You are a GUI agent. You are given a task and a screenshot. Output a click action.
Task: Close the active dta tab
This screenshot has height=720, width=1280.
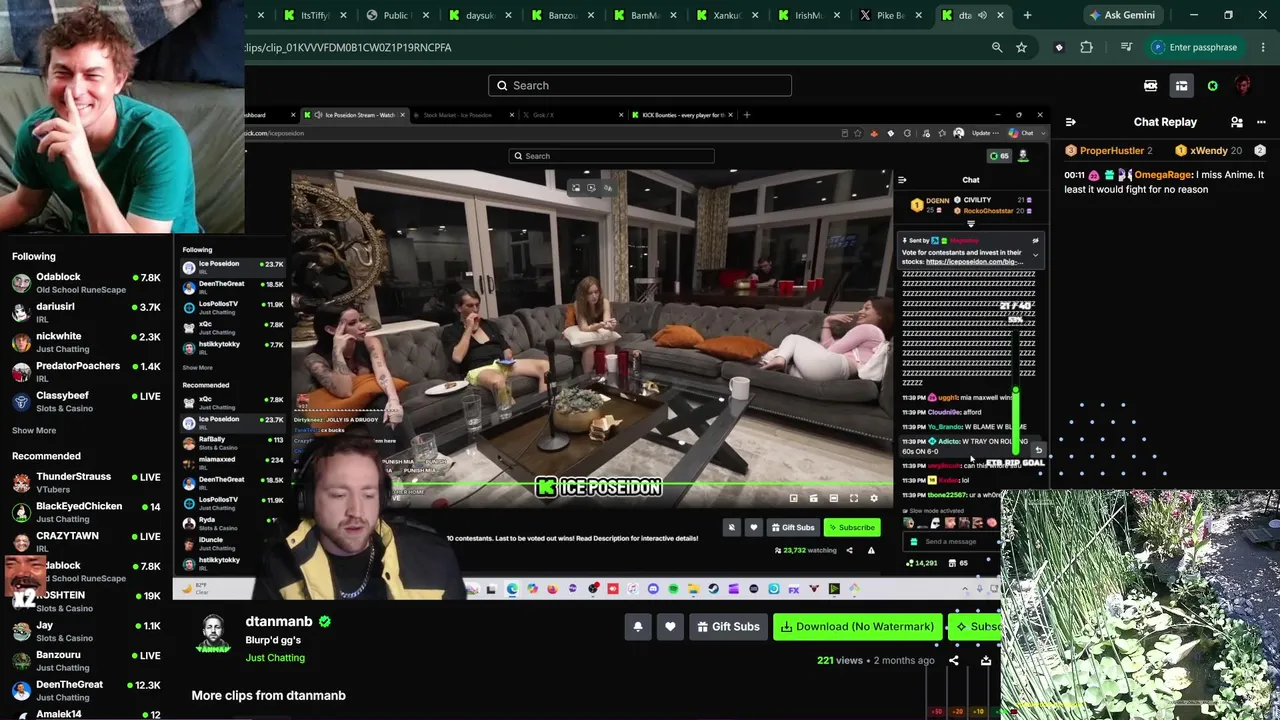pyautogui.click(x=1000, y=15)
